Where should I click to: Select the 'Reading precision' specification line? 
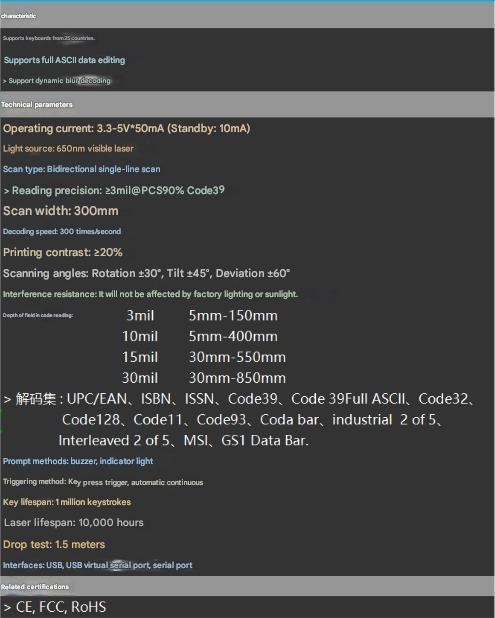coord(114,190)
